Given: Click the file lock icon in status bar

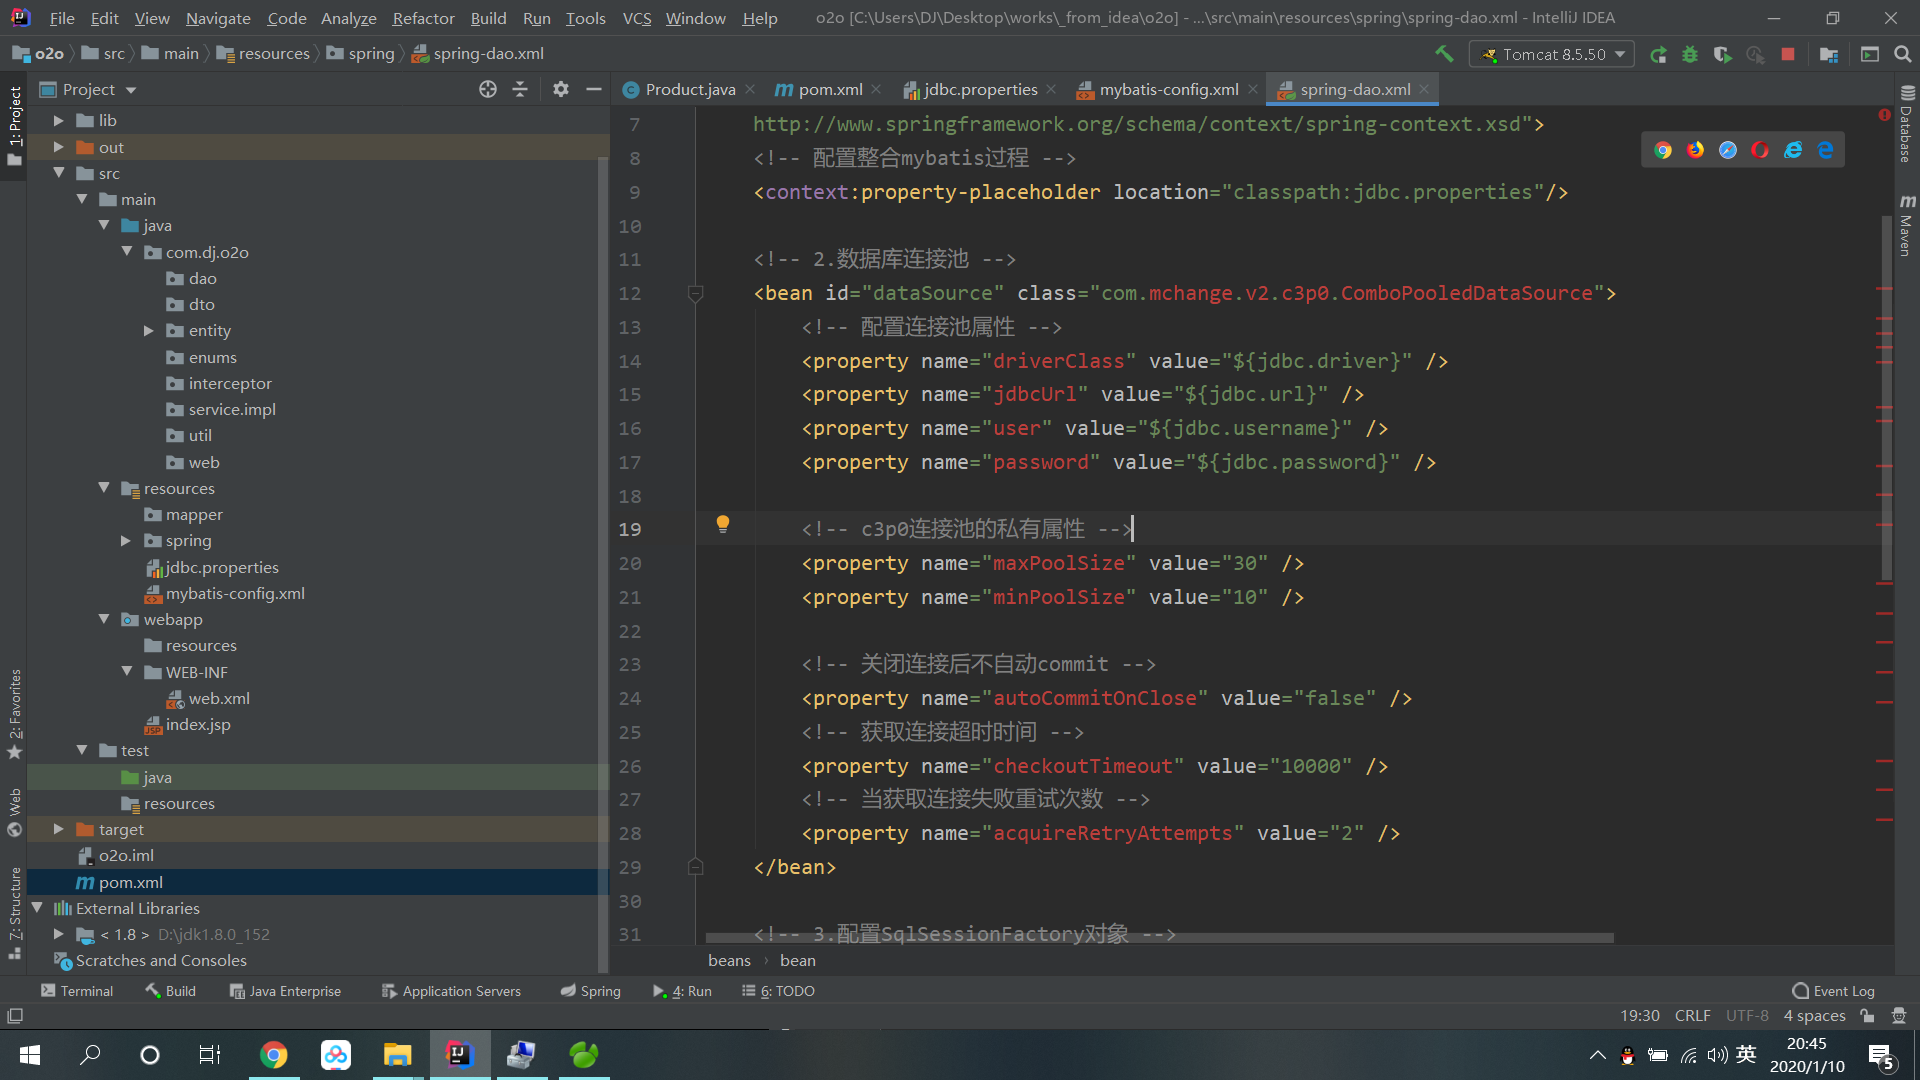Looking at the screenshot, I should tap(1867, 1016).
